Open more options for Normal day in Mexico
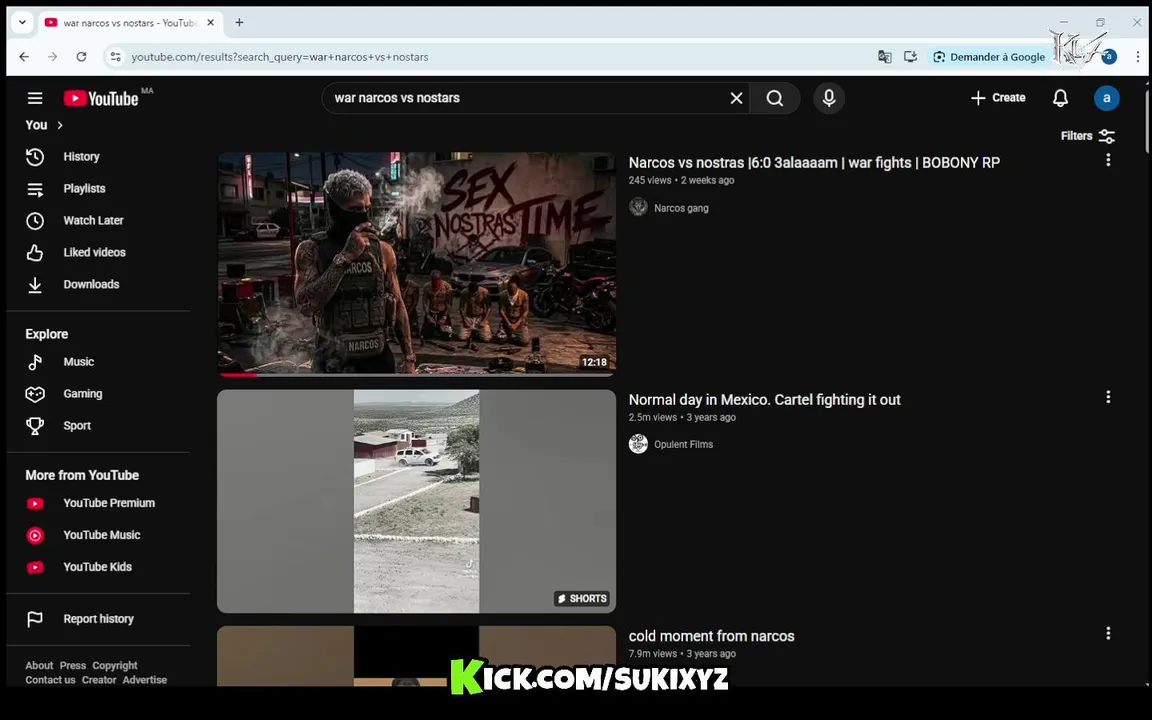The width and height of the screenshot is (1152, 720). [x=1108, y=397]
